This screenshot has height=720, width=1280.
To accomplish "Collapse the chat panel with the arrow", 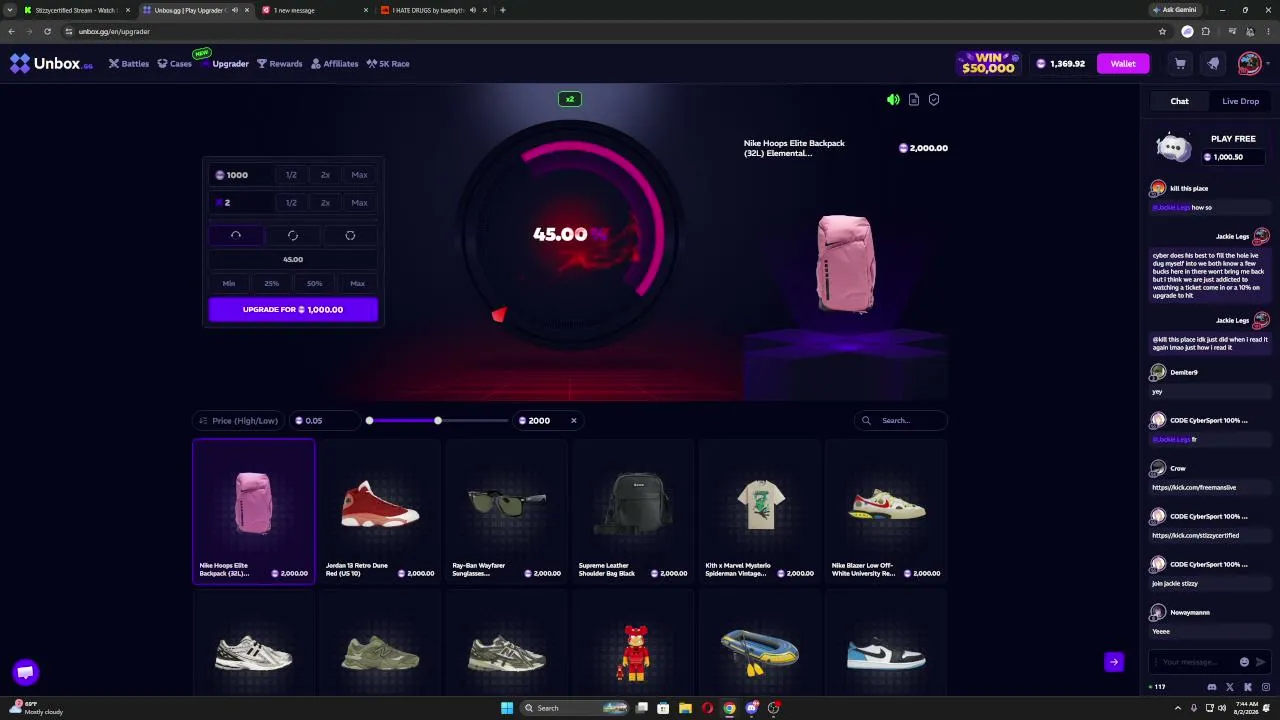I will (1114, 662).
